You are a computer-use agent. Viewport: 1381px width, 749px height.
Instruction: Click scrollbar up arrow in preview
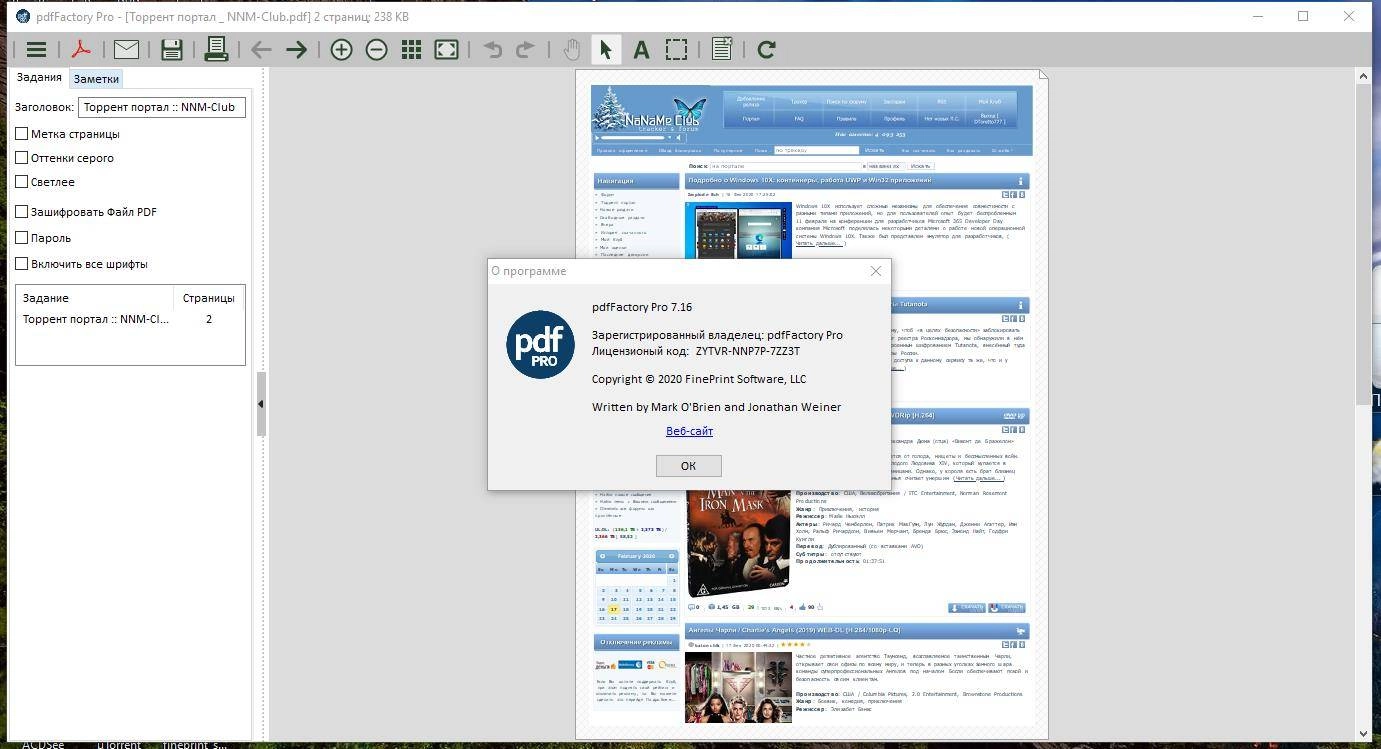point(1362,76)
